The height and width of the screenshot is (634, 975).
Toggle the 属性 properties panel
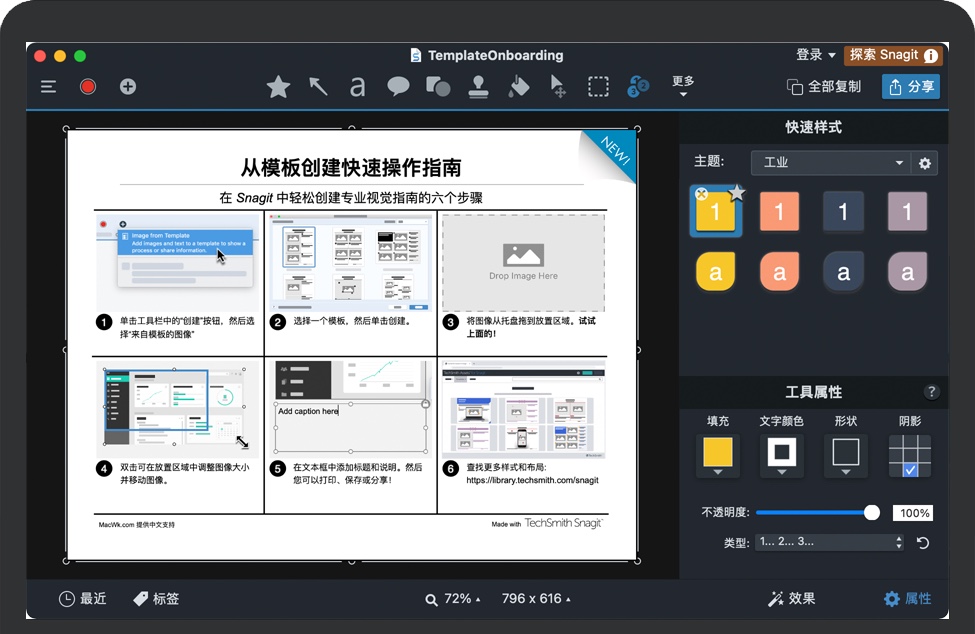click(x=907, y=599)
